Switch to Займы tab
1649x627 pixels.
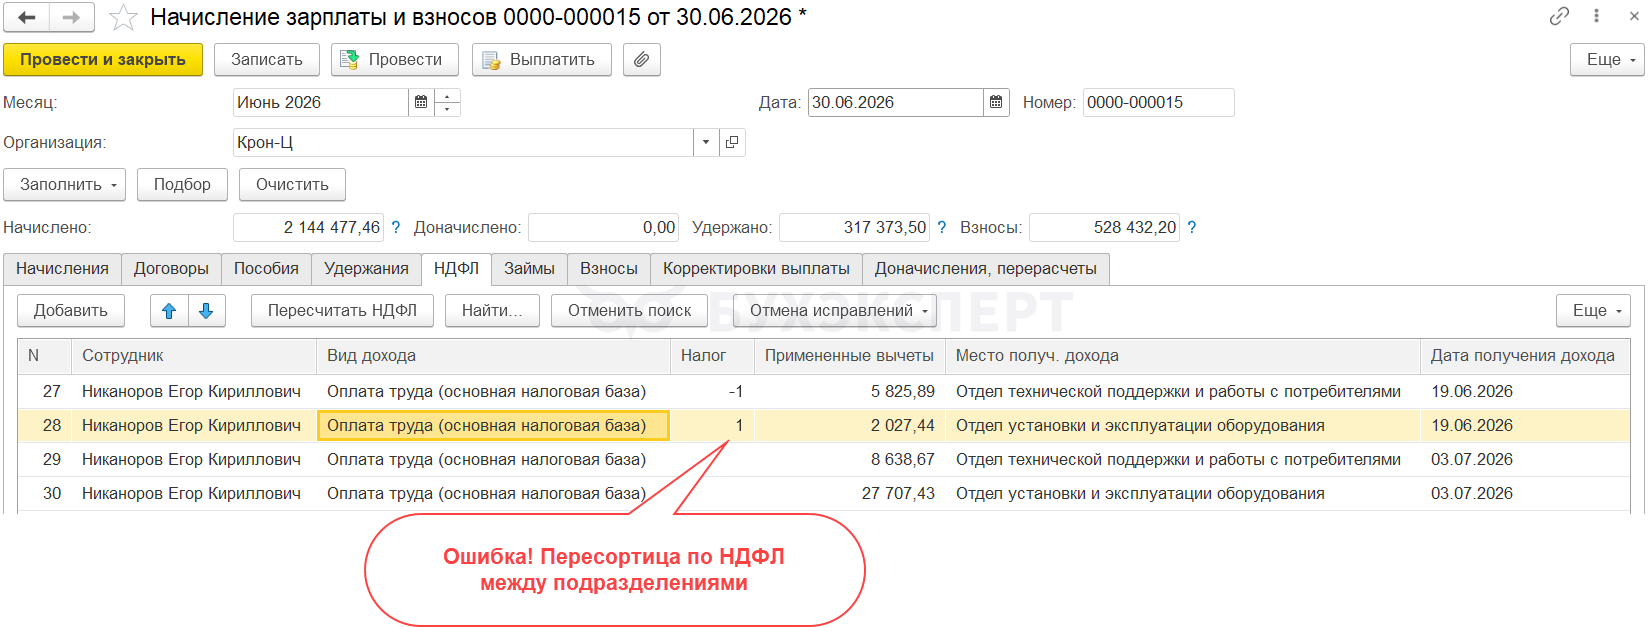529,269
